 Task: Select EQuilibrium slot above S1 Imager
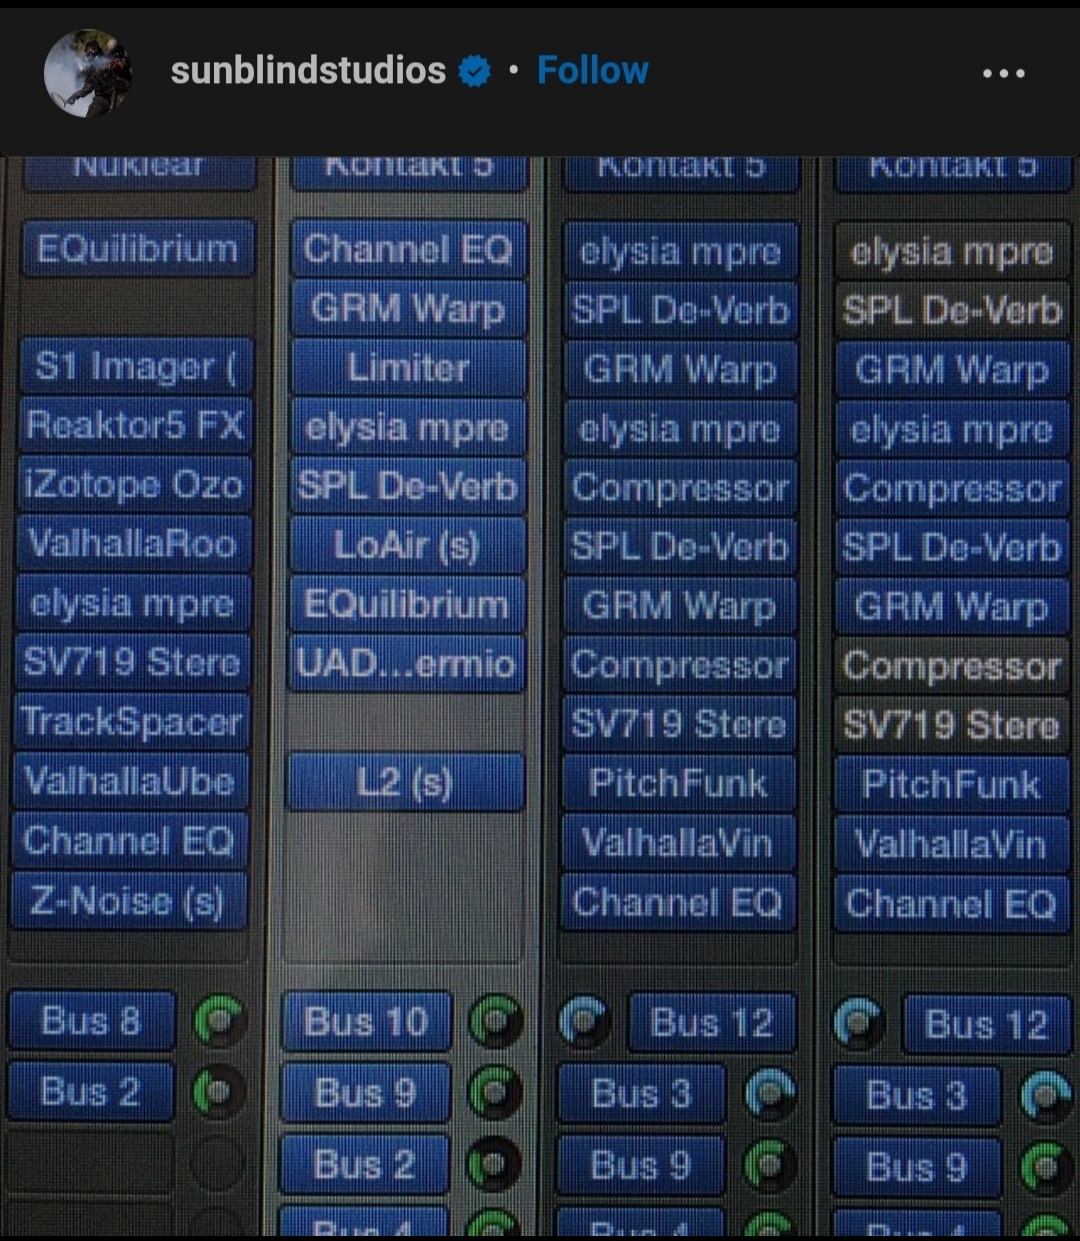click(138, 248)
